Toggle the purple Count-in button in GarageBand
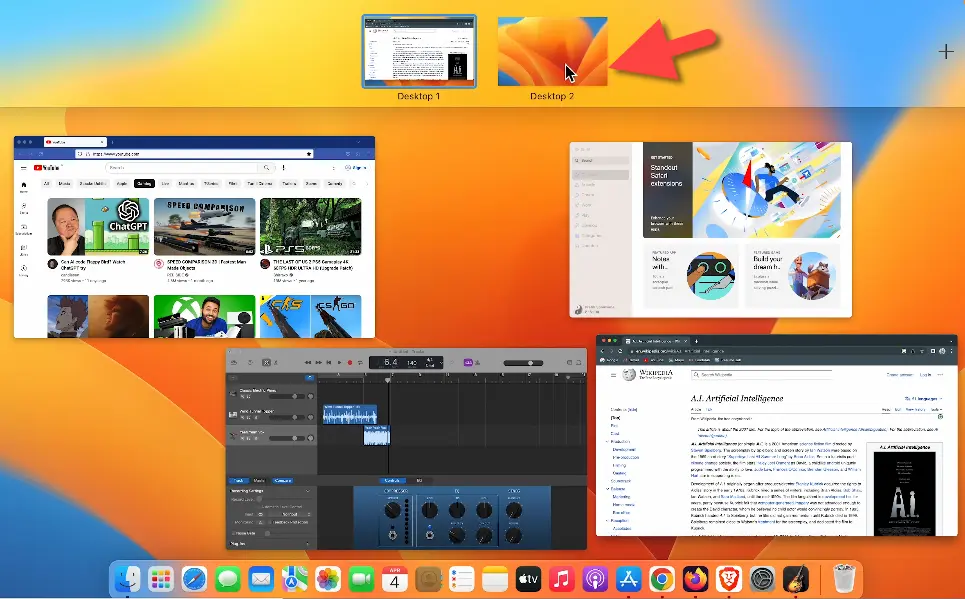Image resolution: width=965 pixels, height=599 pixels. (x=468, y=363)
